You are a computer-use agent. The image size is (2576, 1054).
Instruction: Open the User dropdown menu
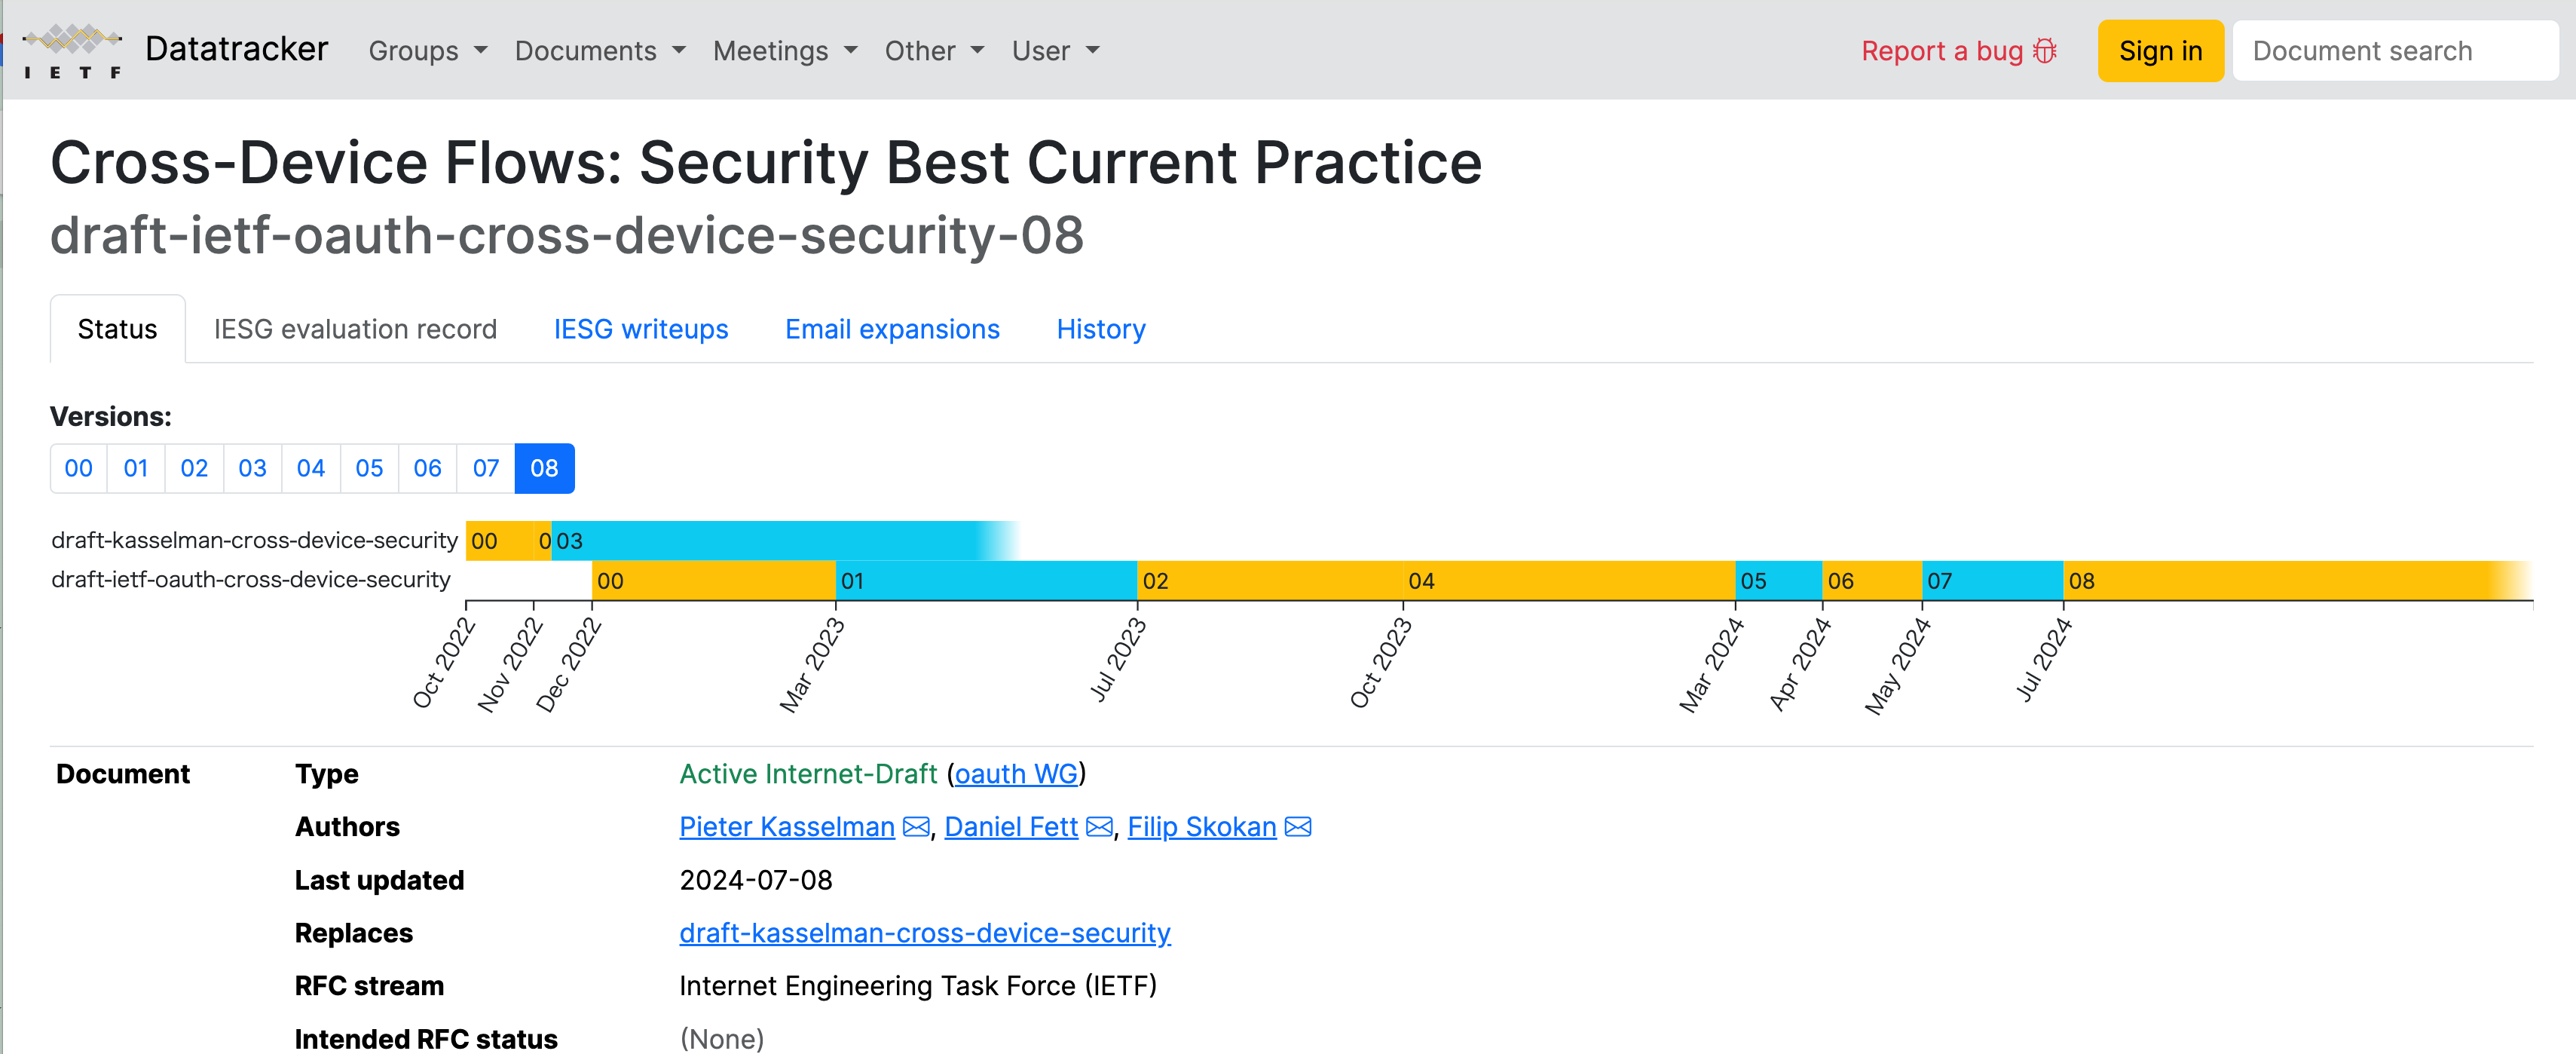(1055, 51)
